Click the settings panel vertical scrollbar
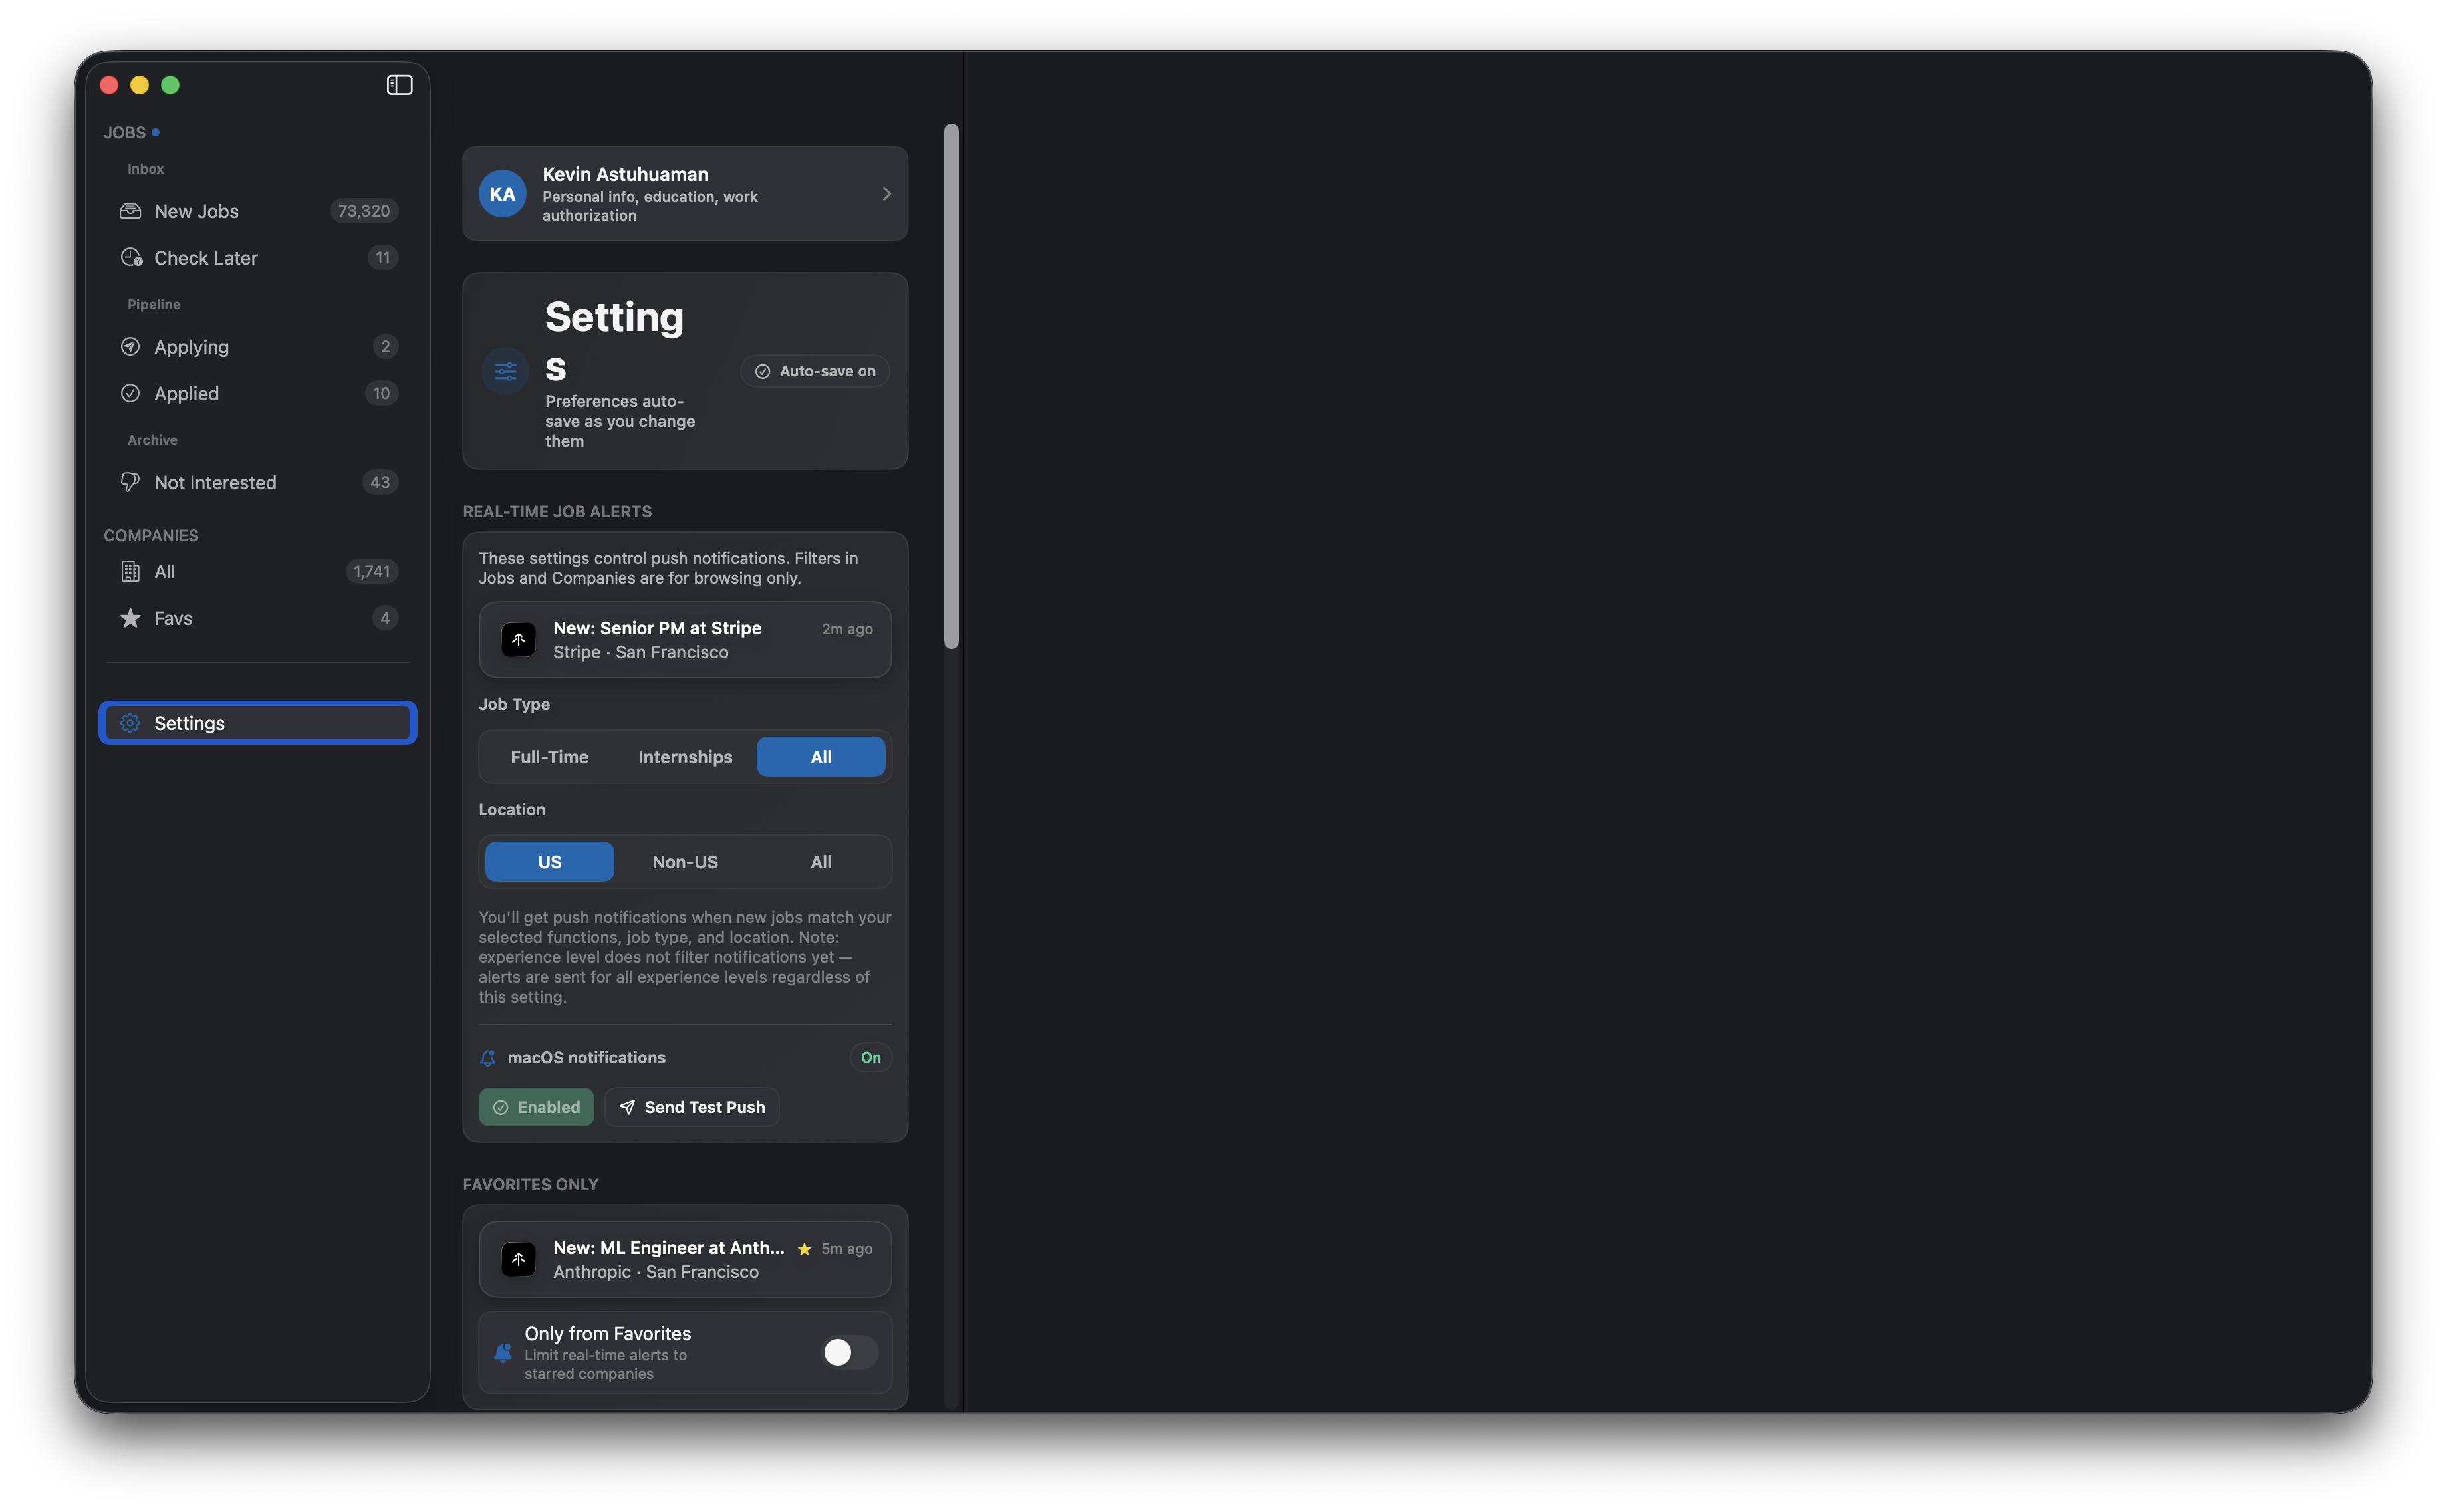2447x1512 pixels. [951, 386]
